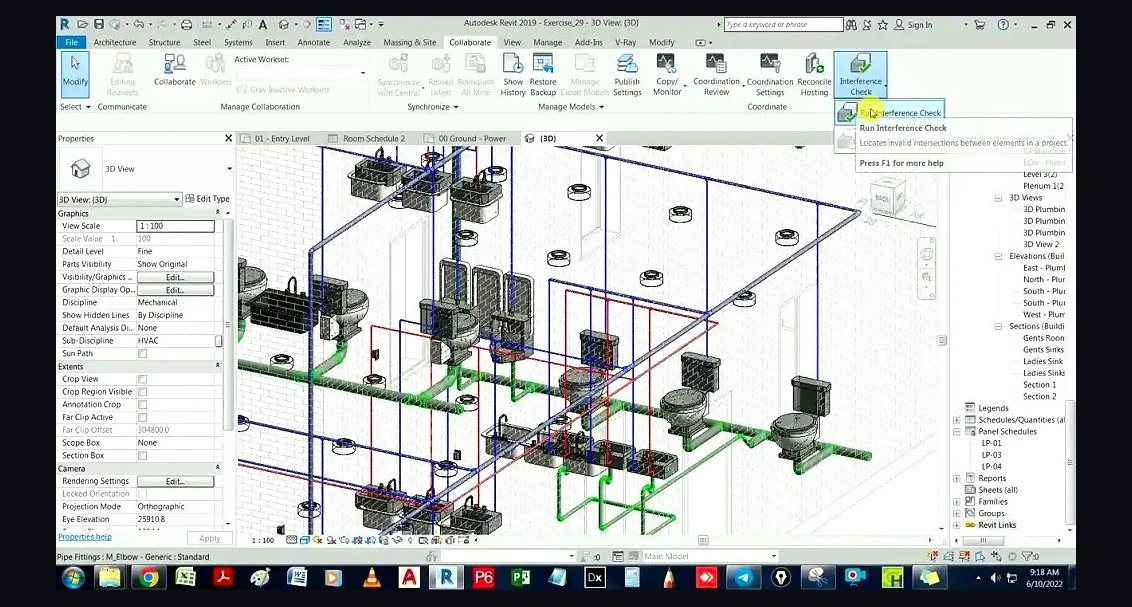Toggle Annotation Crop checkbox
The image size is (1132, 607).
click(x=142, y=405)
